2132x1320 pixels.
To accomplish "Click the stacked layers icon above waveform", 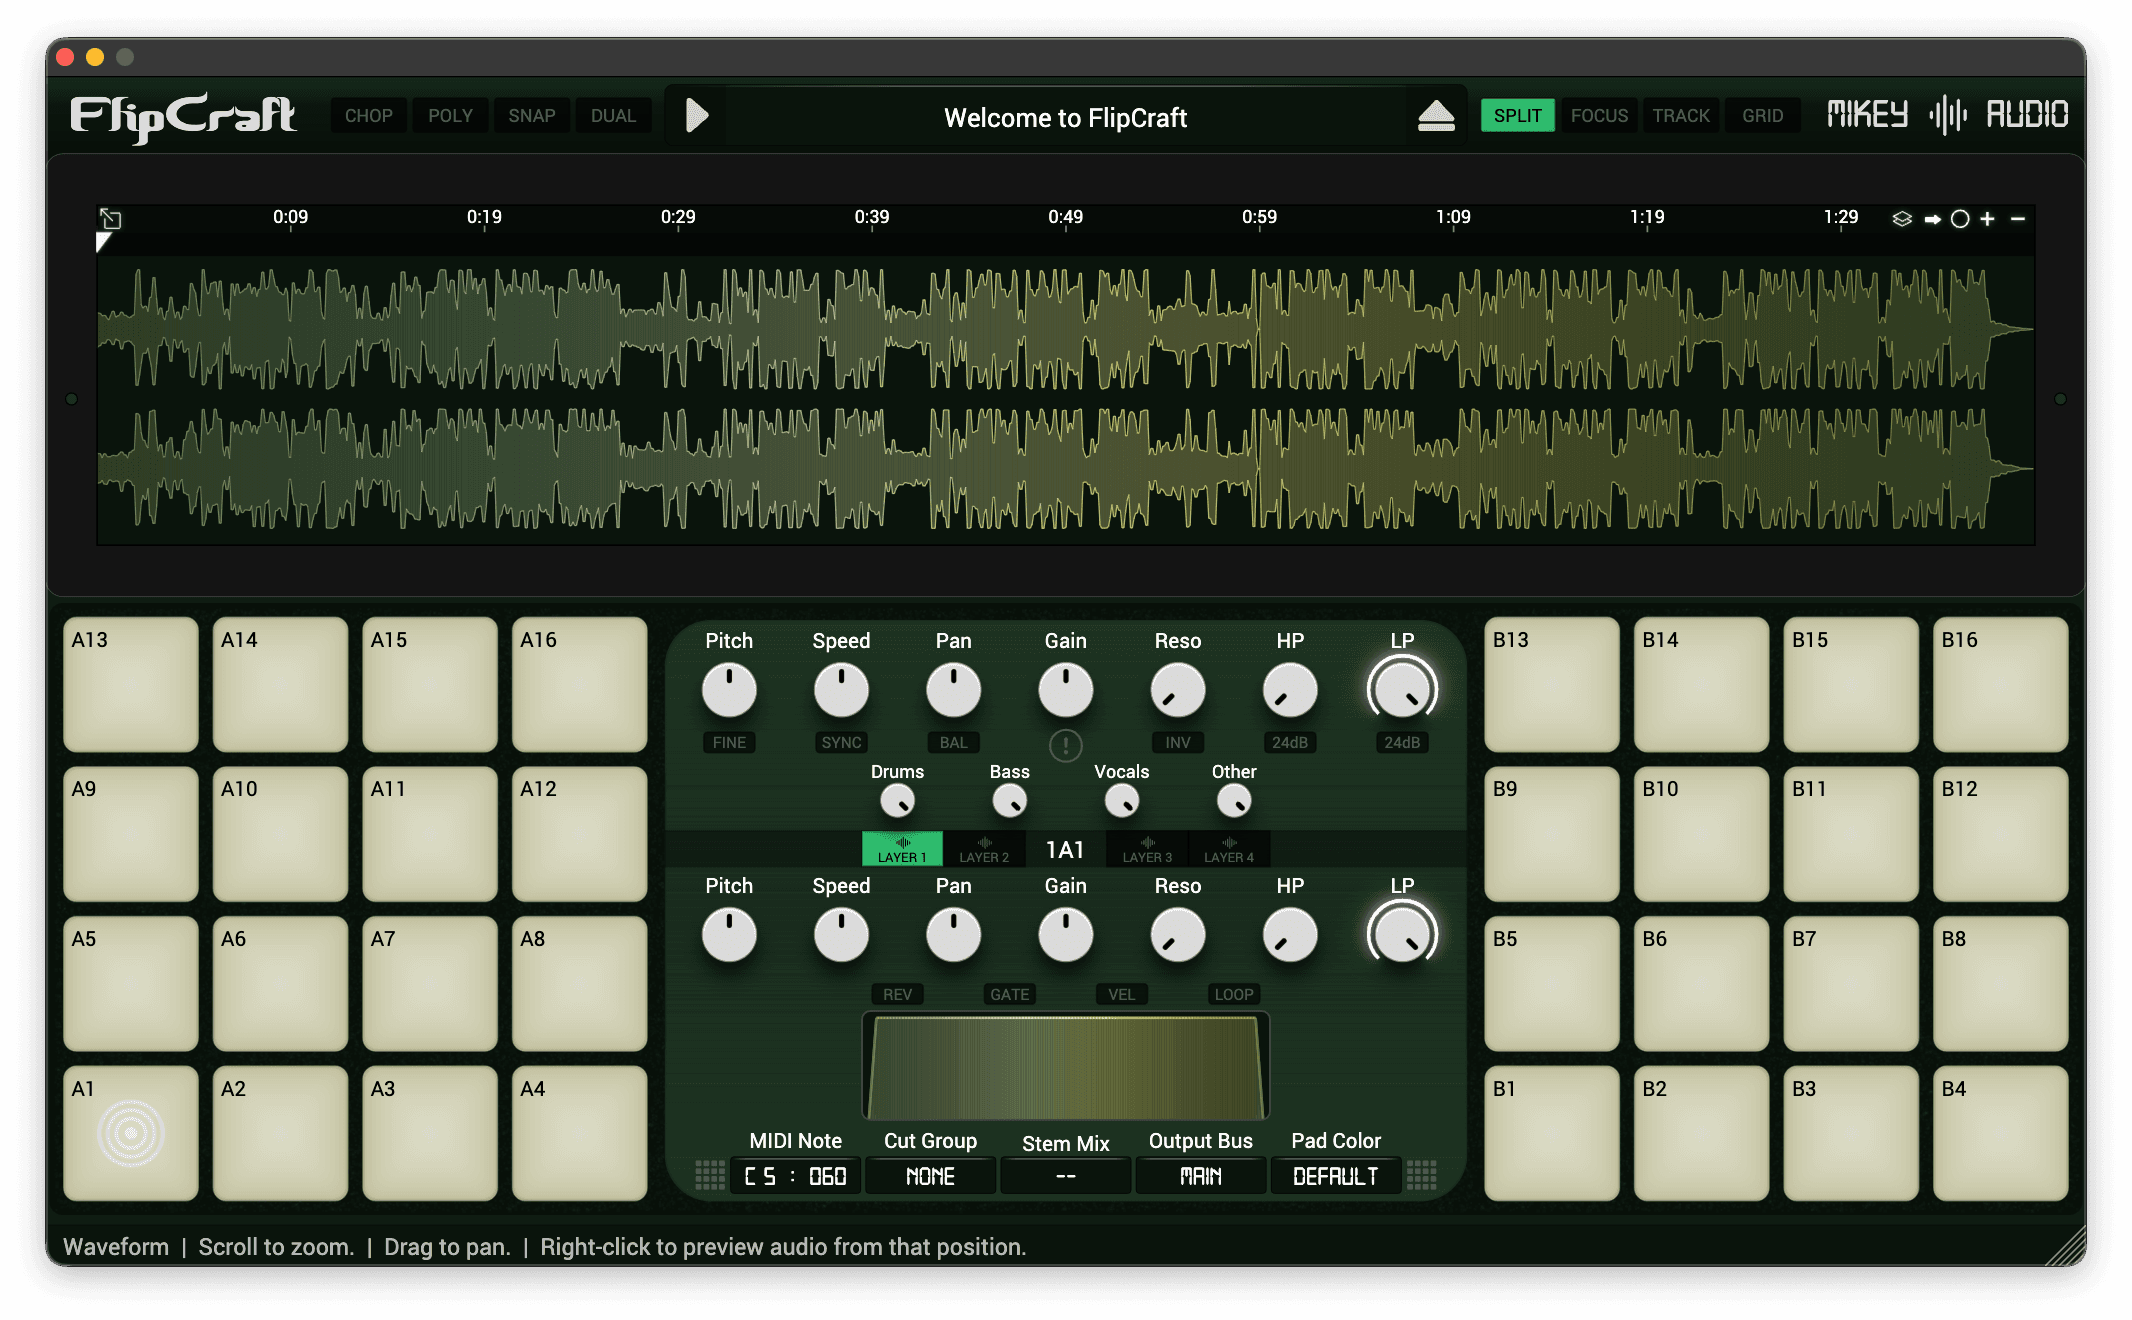I will click(x=1902, y=219).
